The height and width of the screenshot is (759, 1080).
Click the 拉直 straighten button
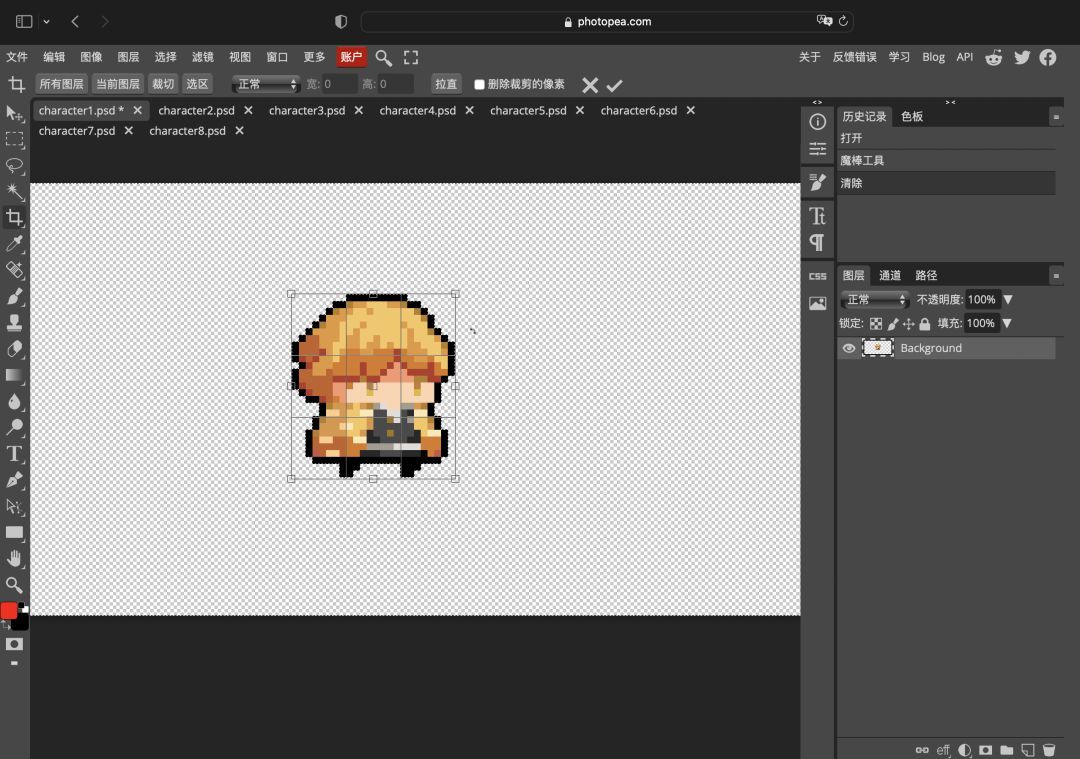[x=446, y=84]
